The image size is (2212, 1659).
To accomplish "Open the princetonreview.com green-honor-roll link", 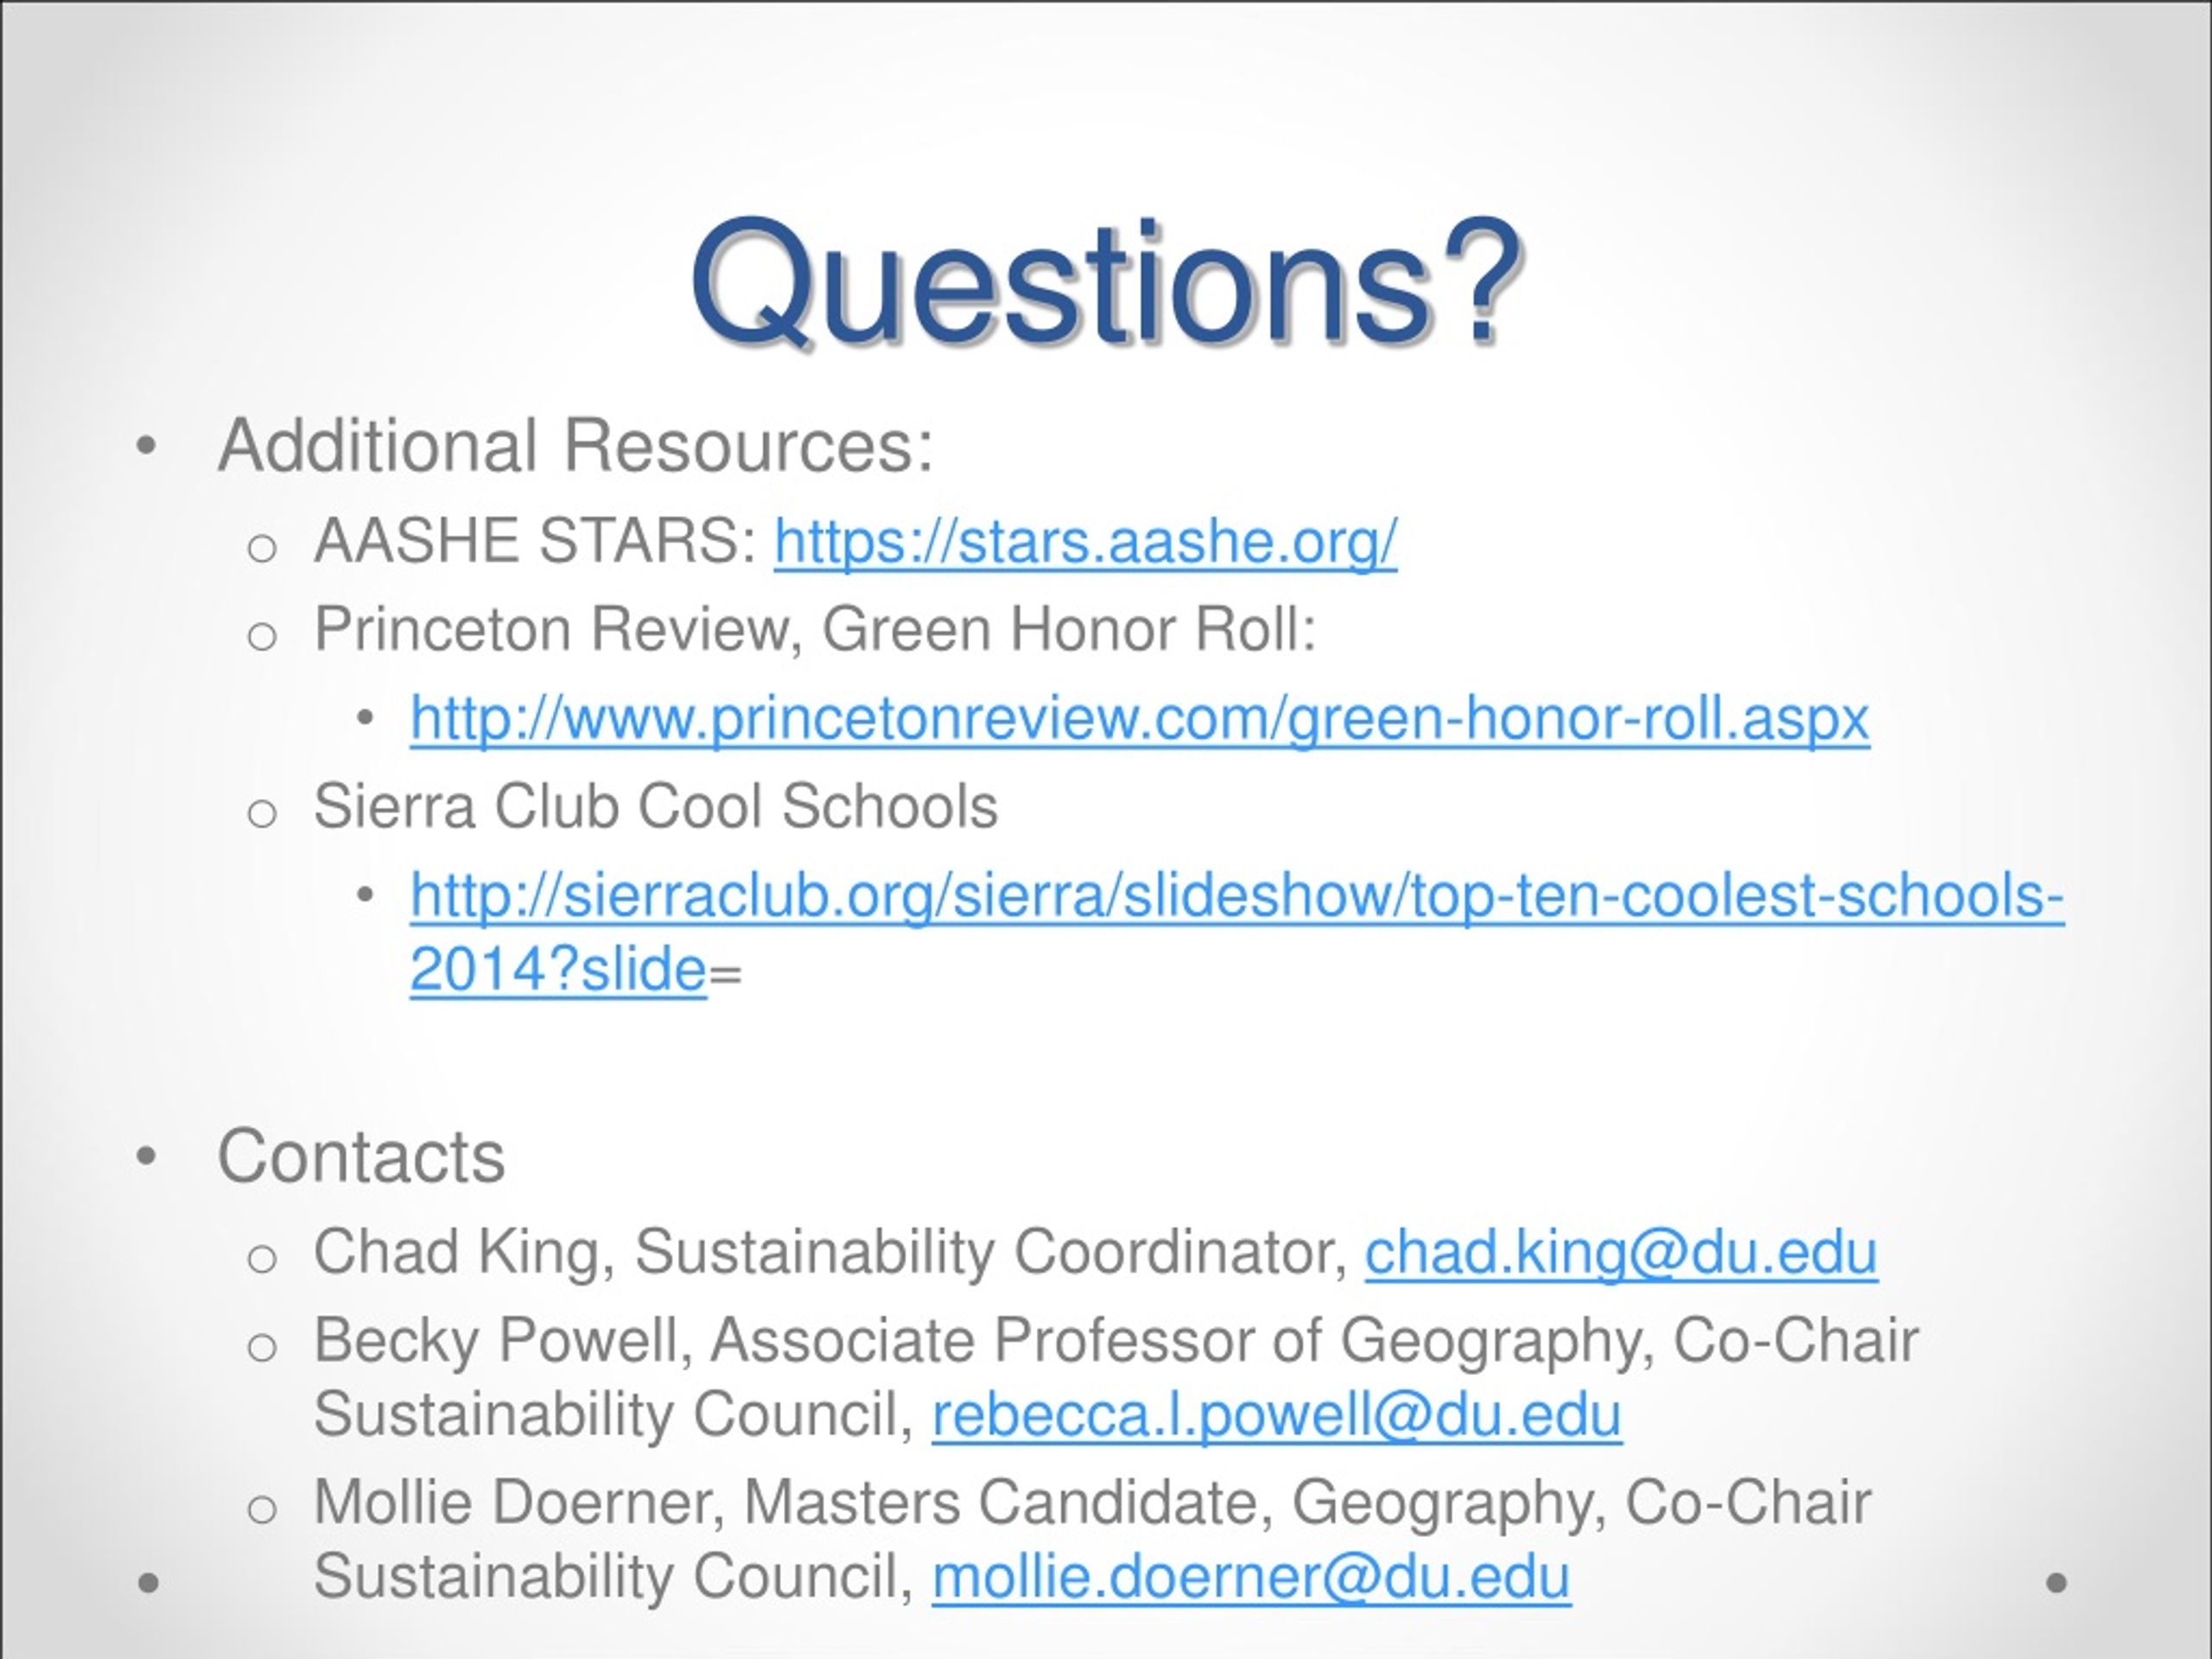I will point(1140,719).
